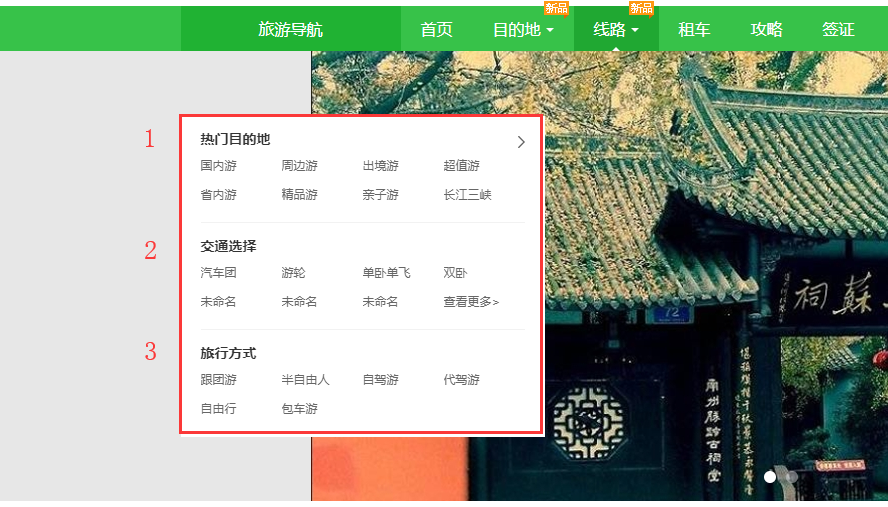Select the active white carousel dot
This screenshot has width=888, height=507.
(x=770, y=477)
